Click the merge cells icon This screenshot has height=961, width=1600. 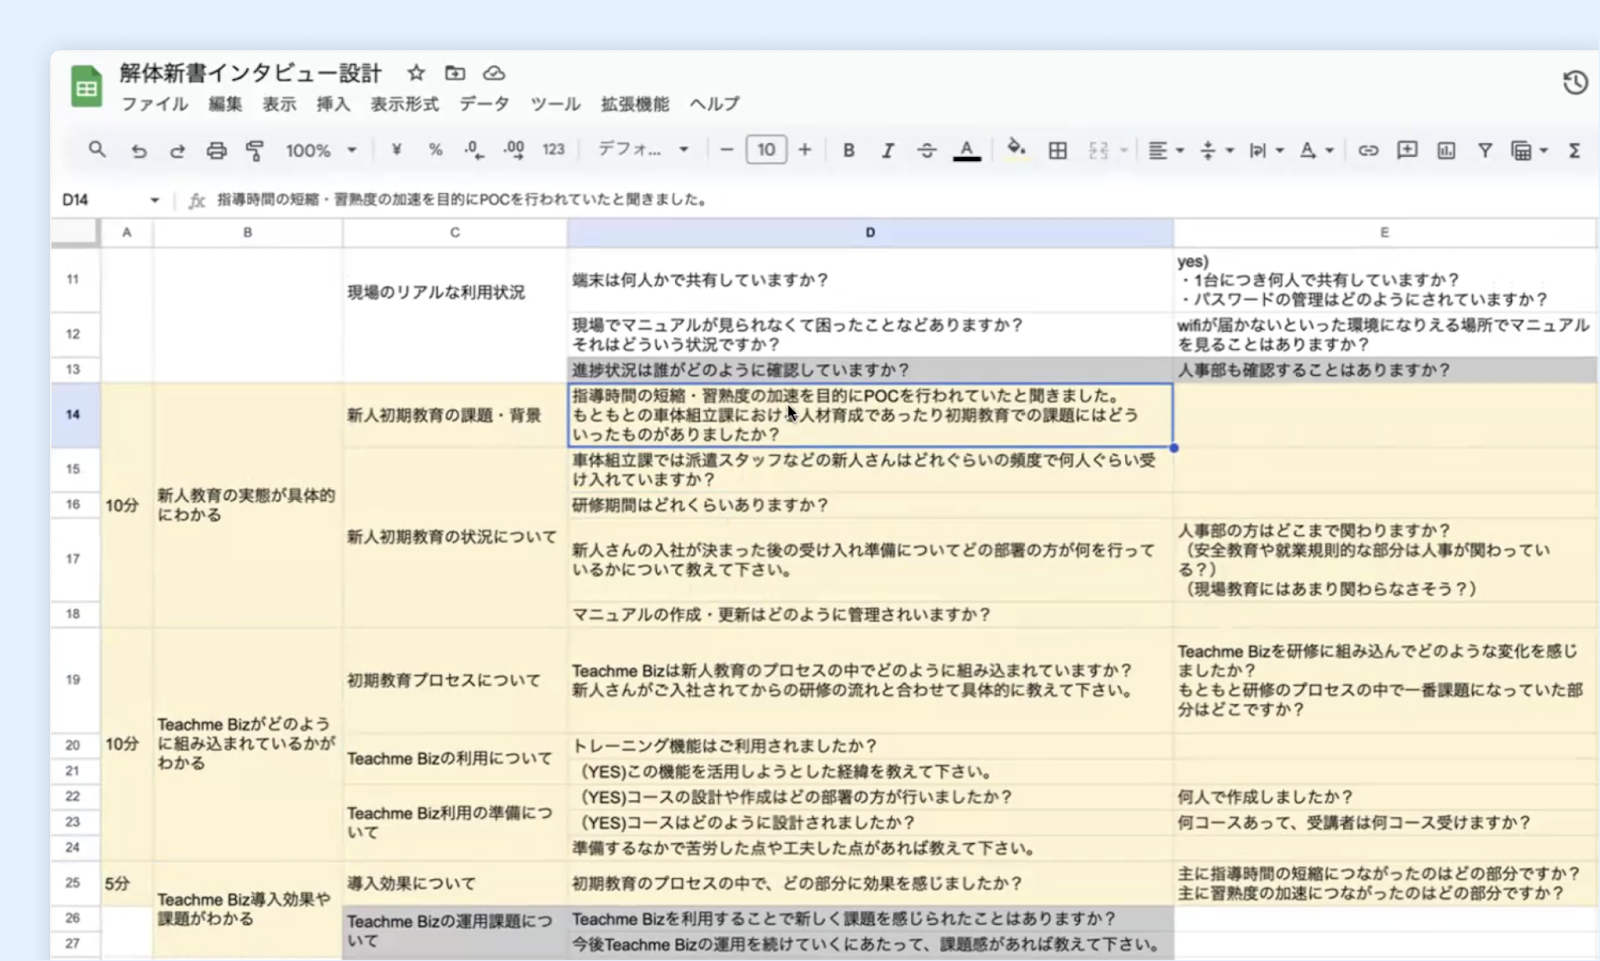pos(1098,150)
